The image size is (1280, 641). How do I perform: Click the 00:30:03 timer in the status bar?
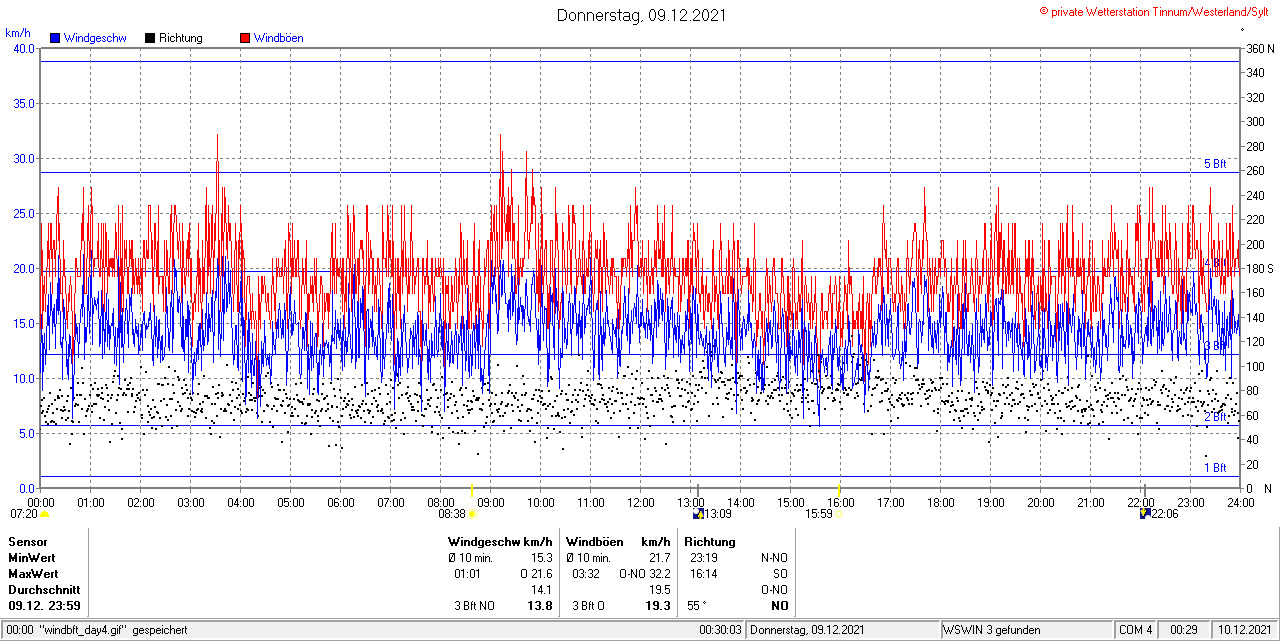tap(720, 630)
